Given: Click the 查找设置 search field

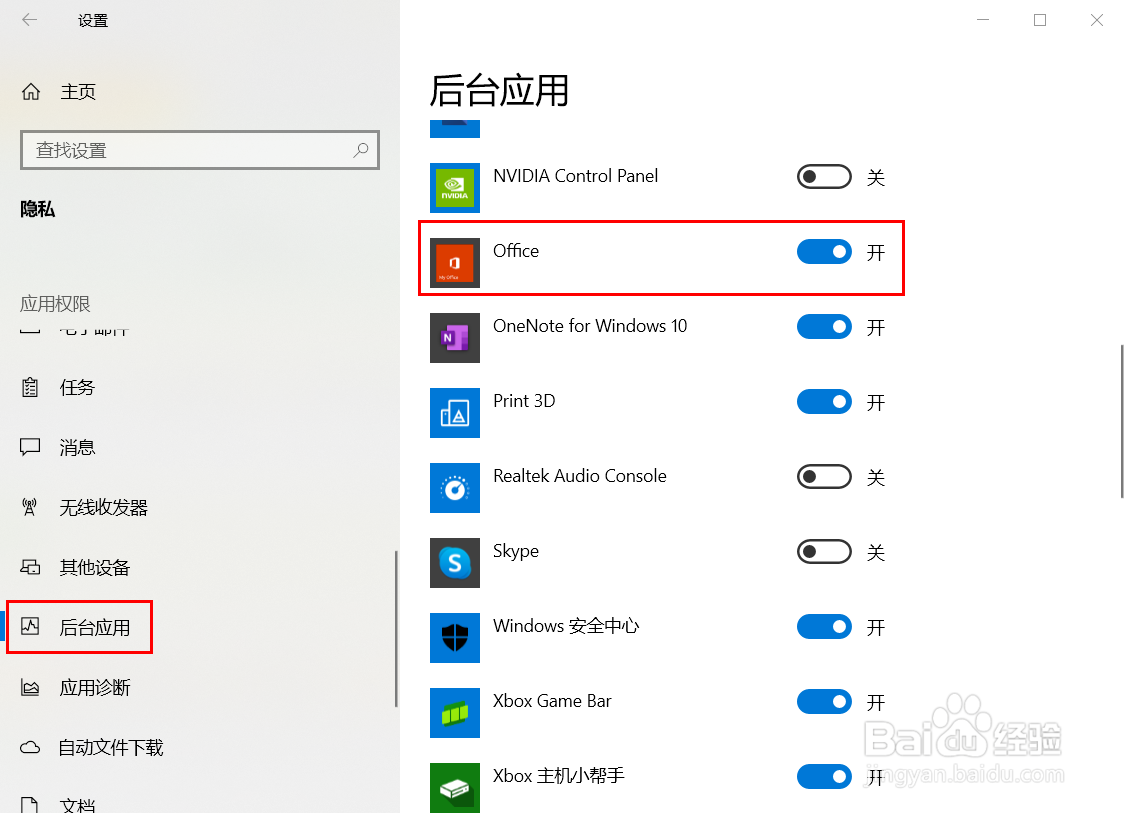Looking at the screenshot, I should [200, 150].
